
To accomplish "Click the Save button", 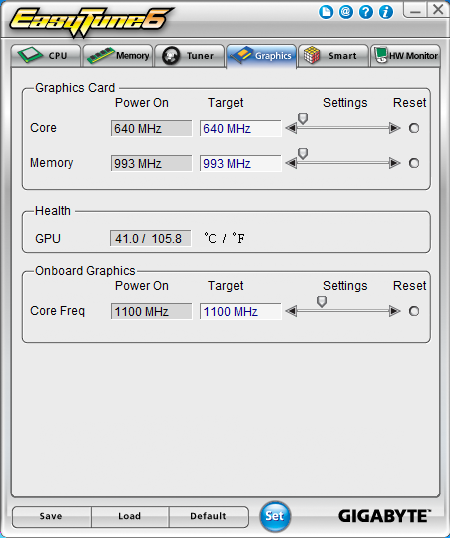I will [x=52, y=516].
